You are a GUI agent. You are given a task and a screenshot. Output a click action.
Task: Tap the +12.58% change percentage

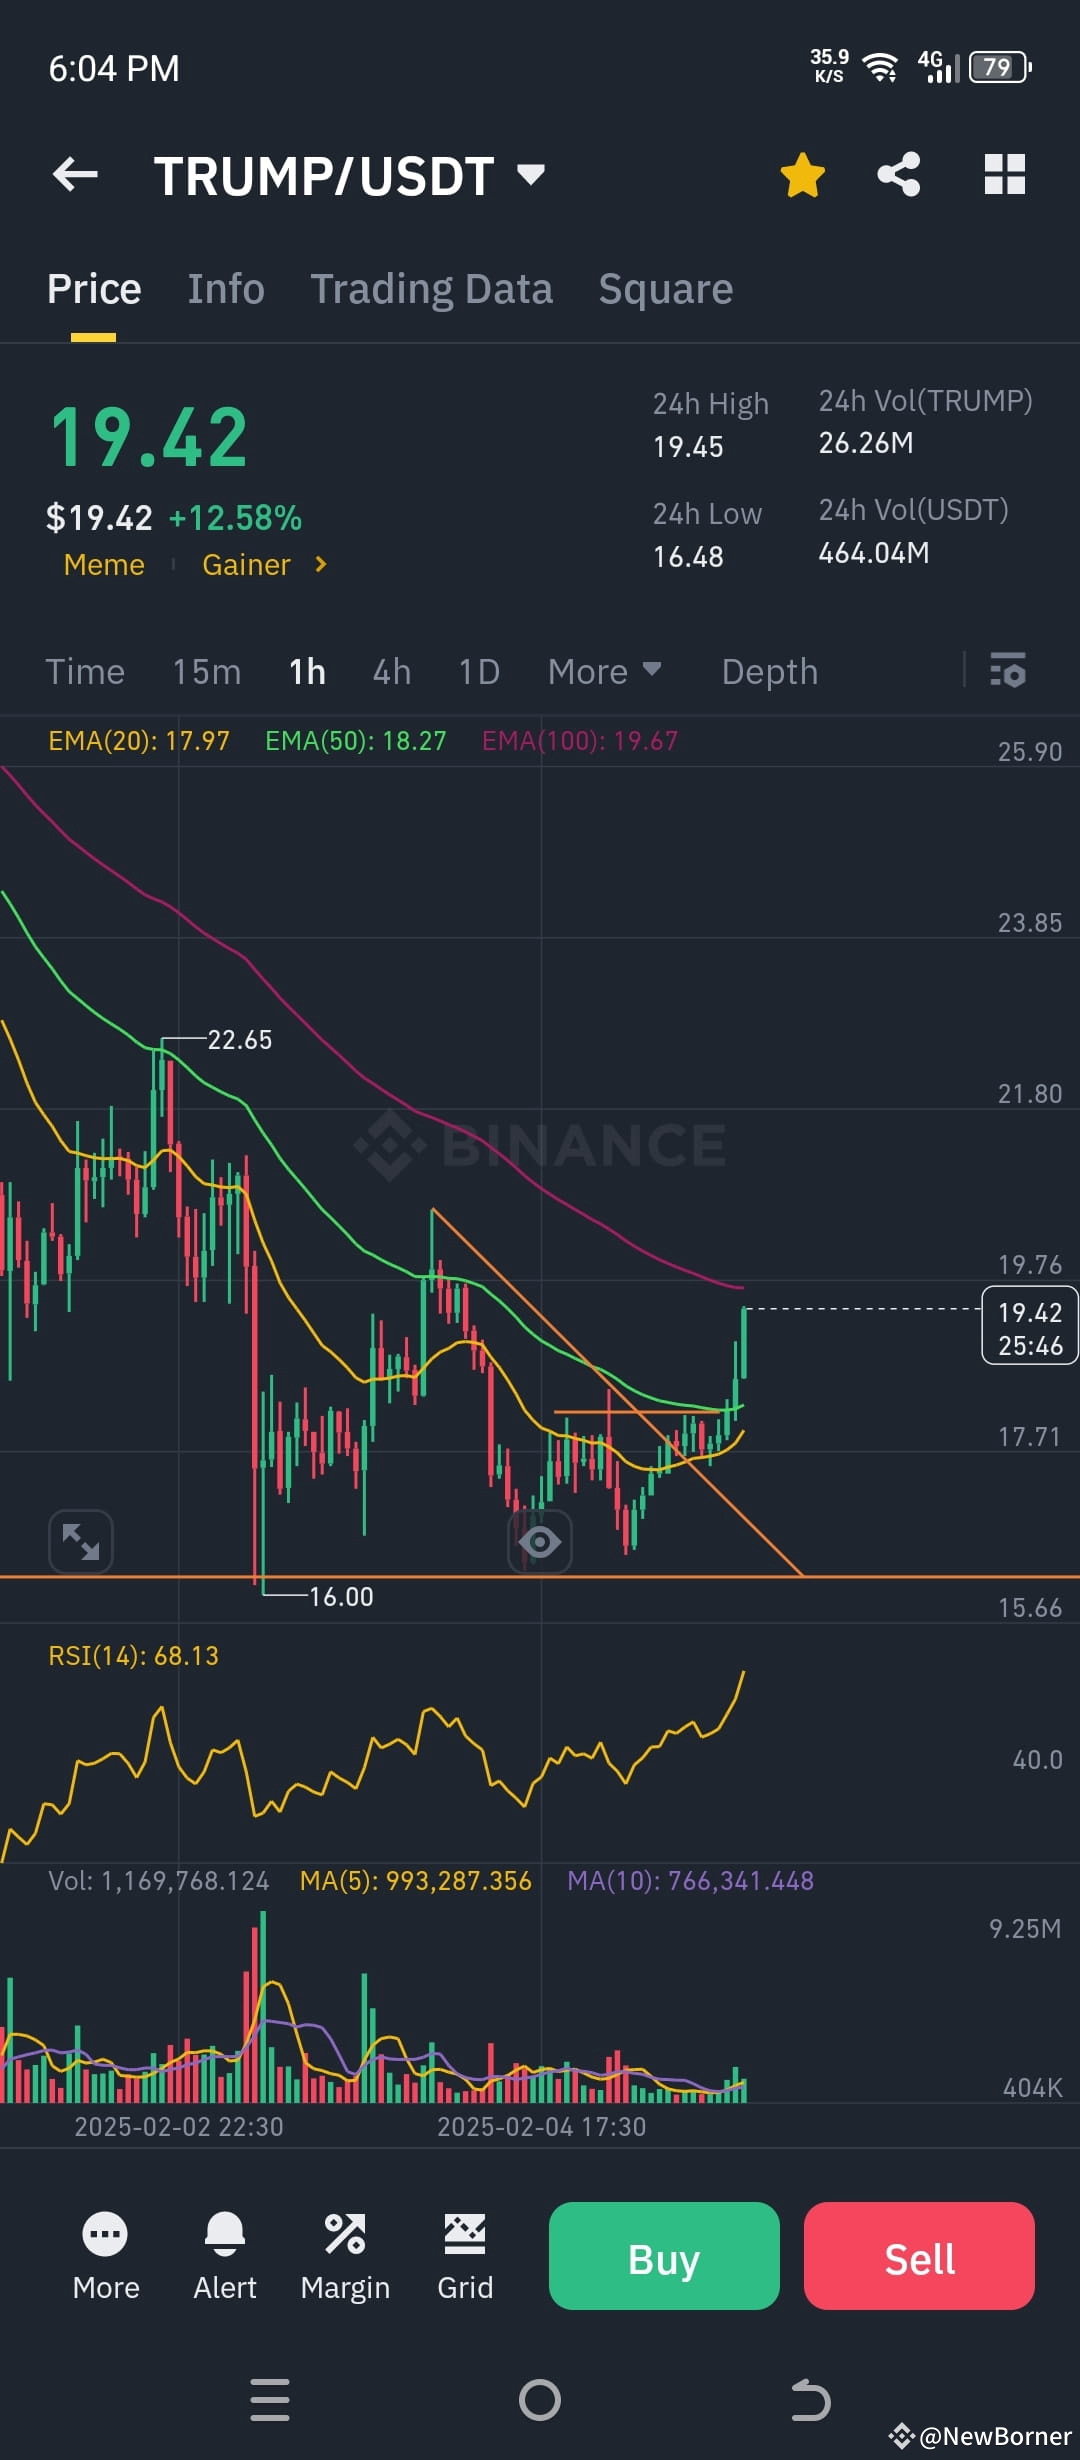pos(235,518)
